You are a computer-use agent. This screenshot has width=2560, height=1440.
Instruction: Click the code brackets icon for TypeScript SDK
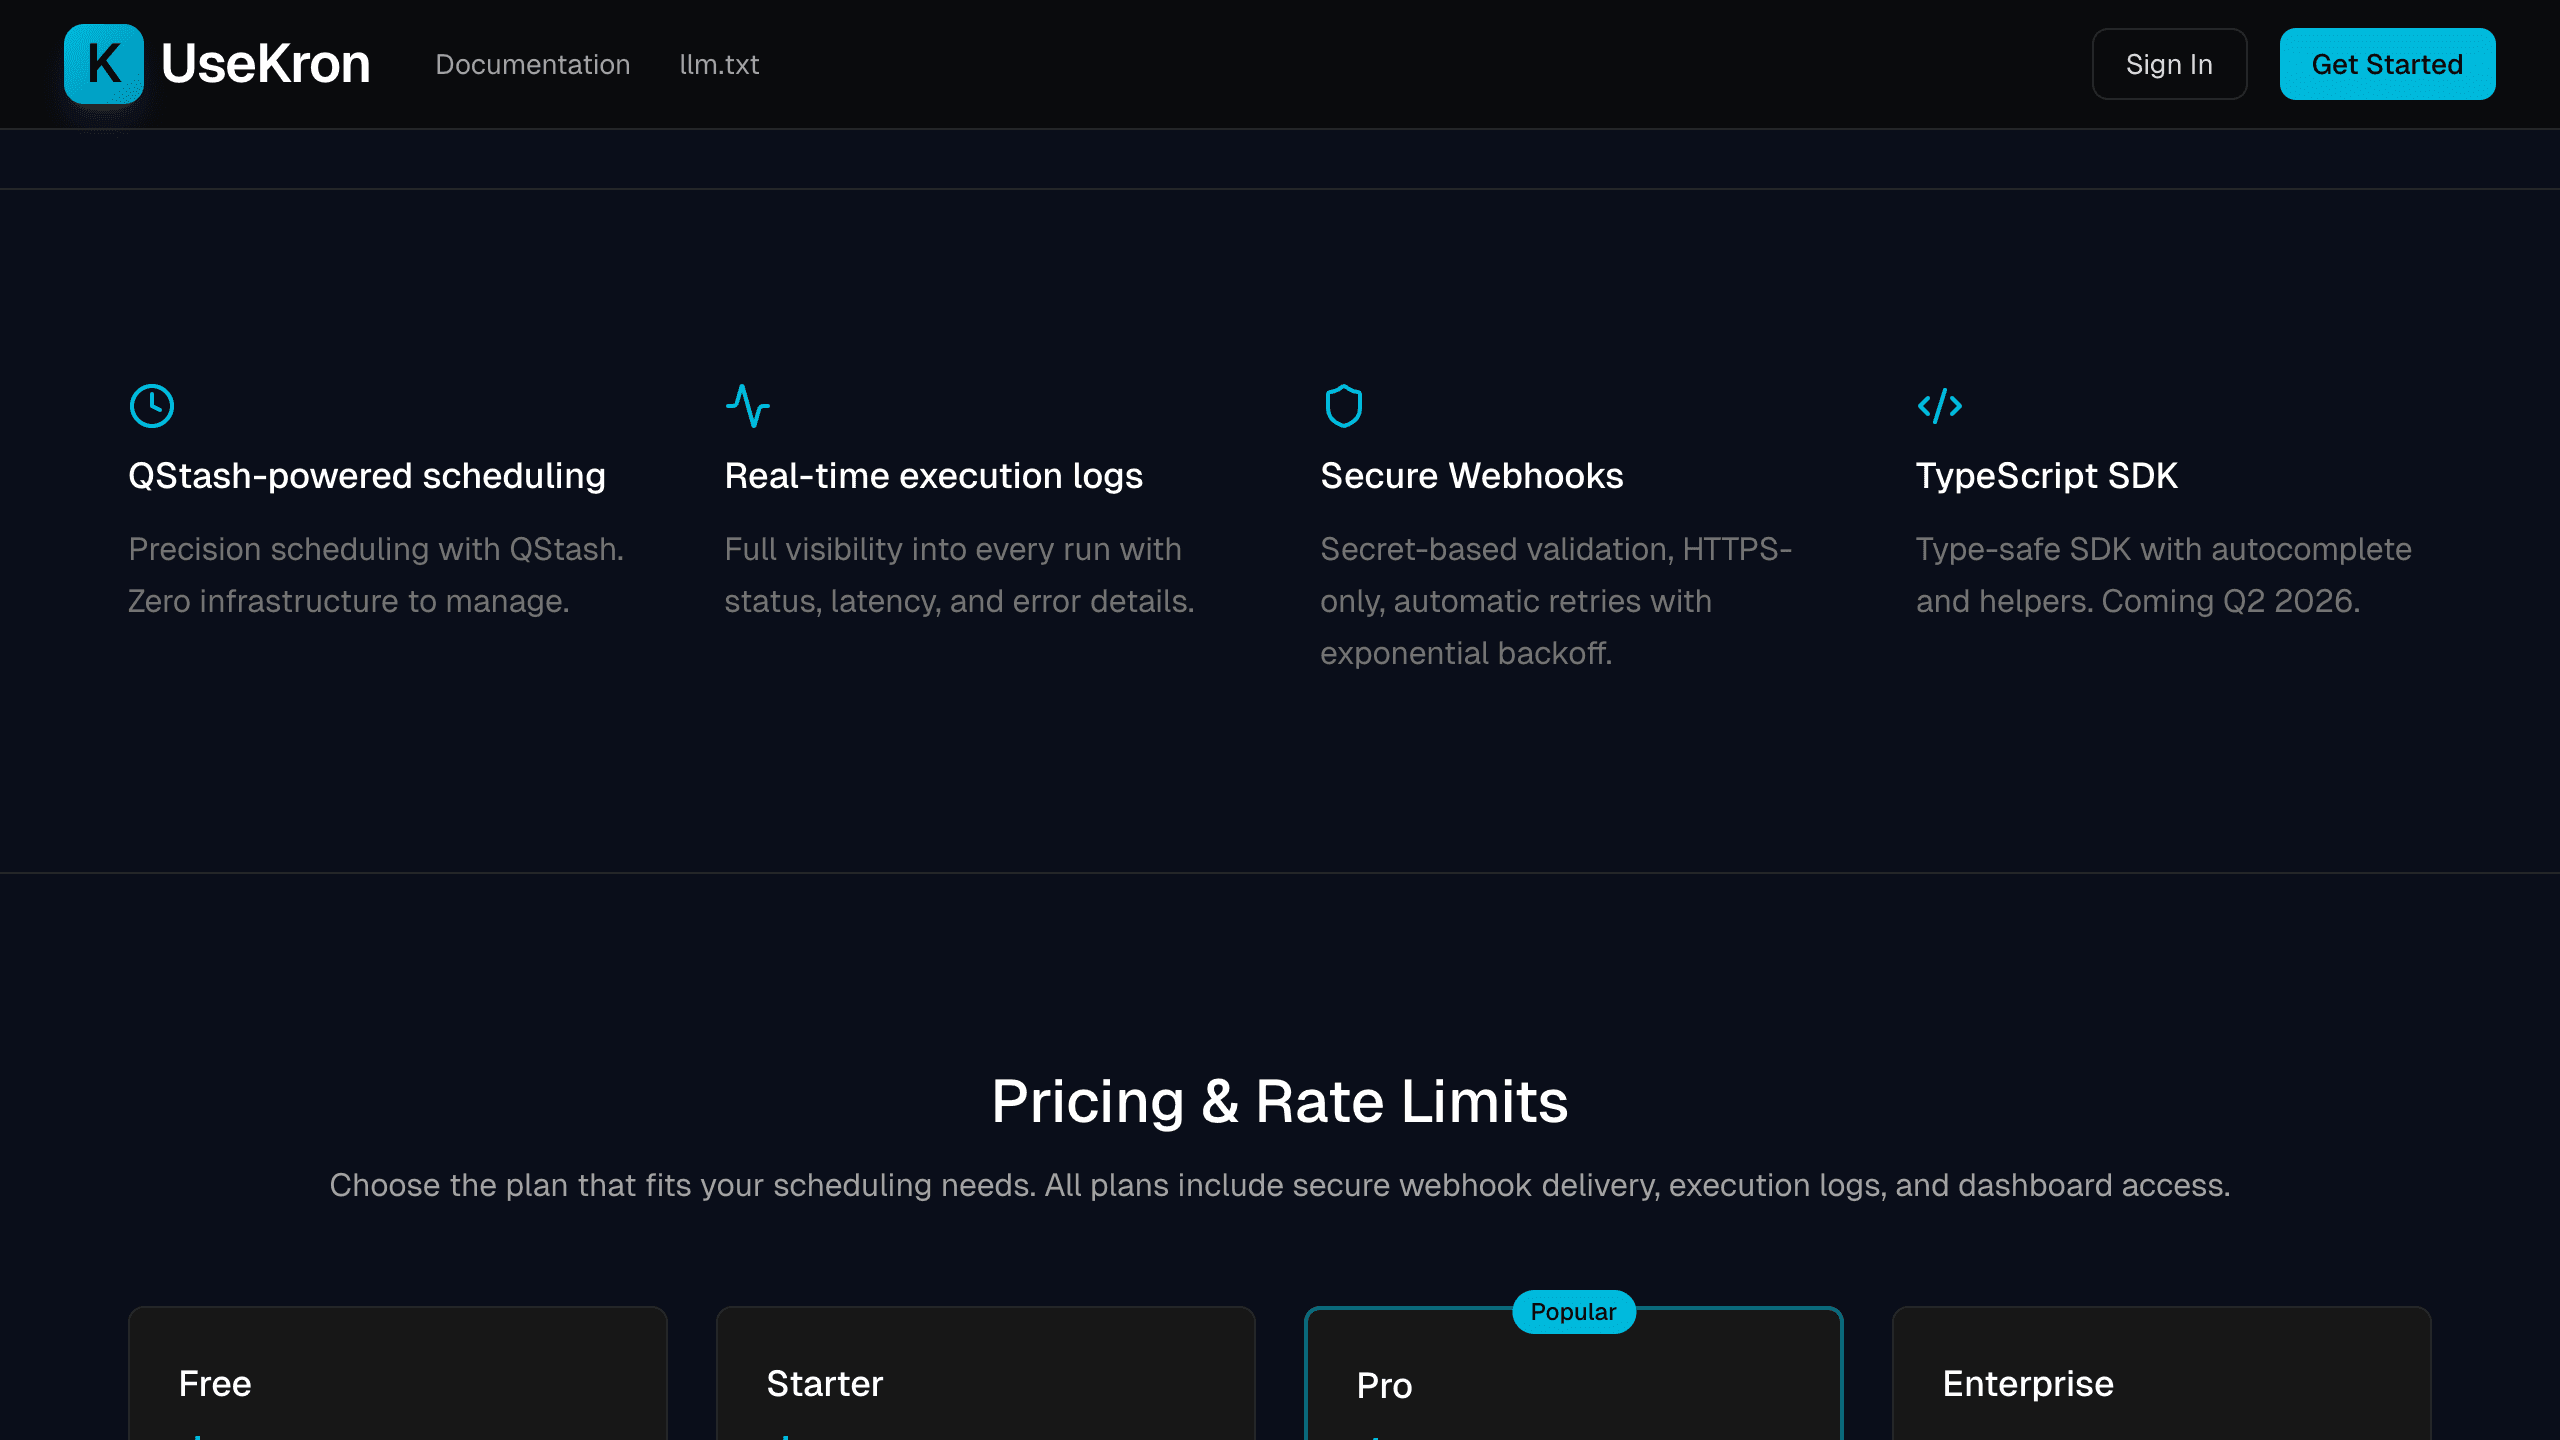1940,406
